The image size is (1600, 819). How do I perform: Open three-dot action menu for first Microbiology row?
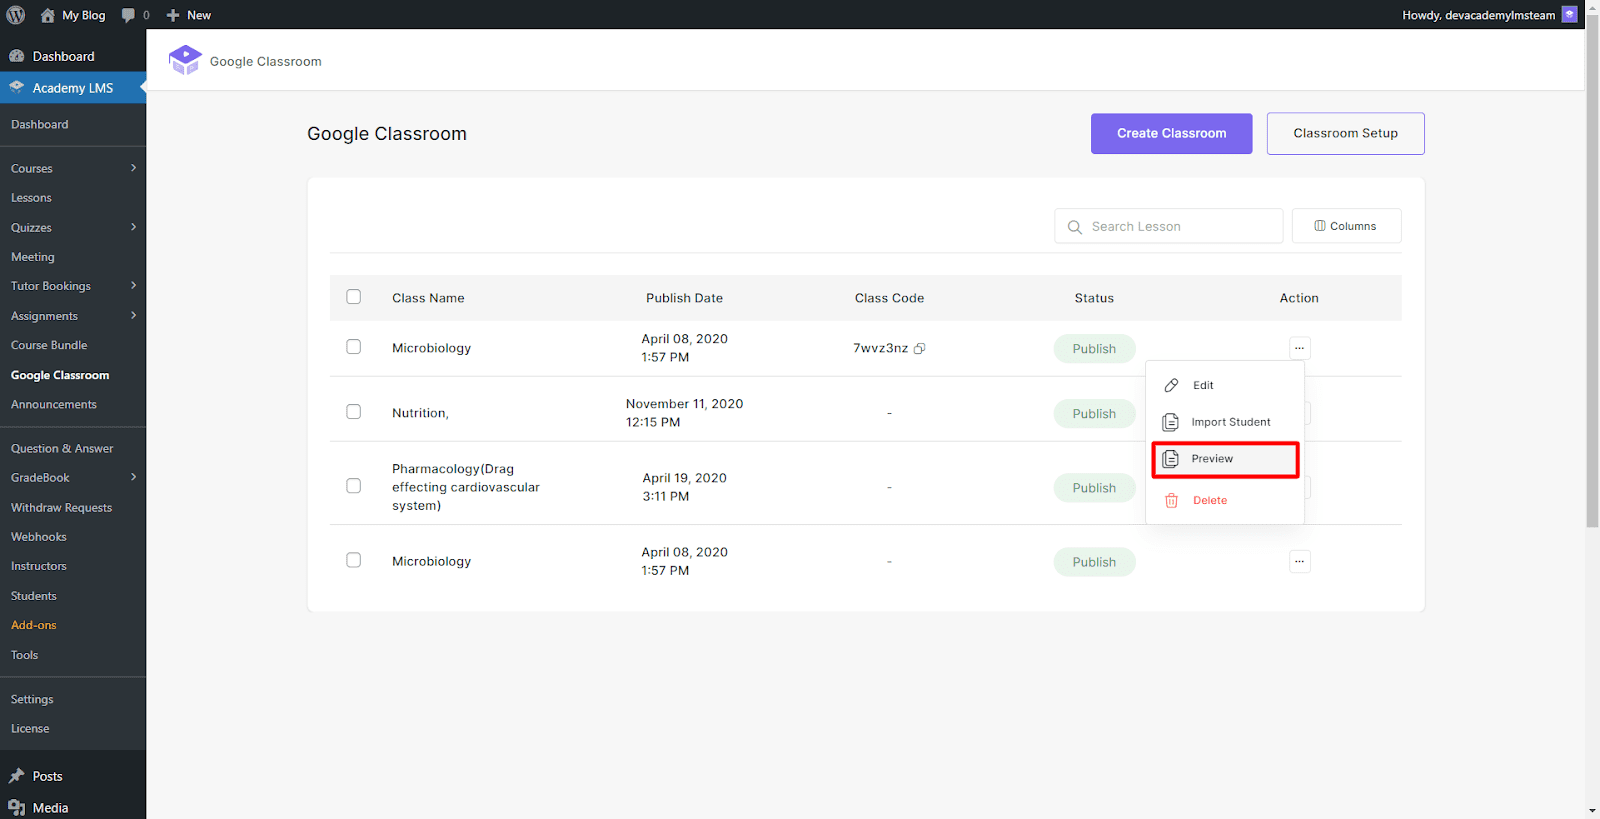coord(1299,348)
